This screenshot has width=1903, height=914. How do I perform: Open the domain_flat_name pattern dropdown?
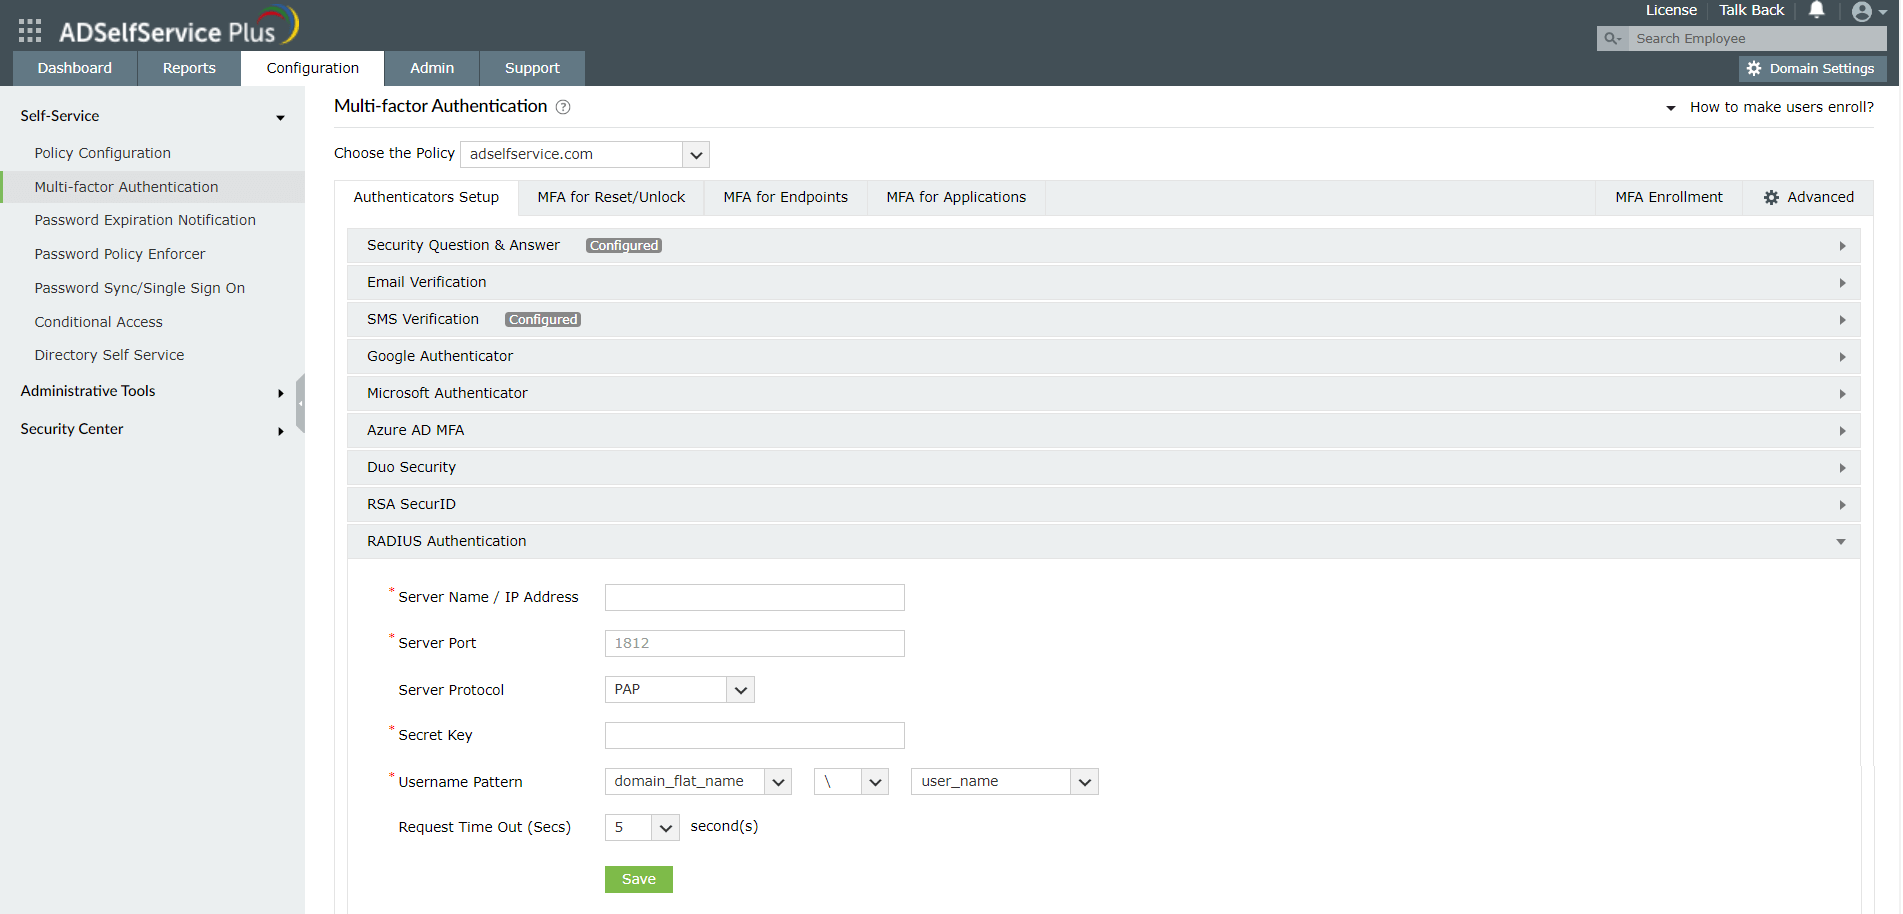(x=698, y=782)
